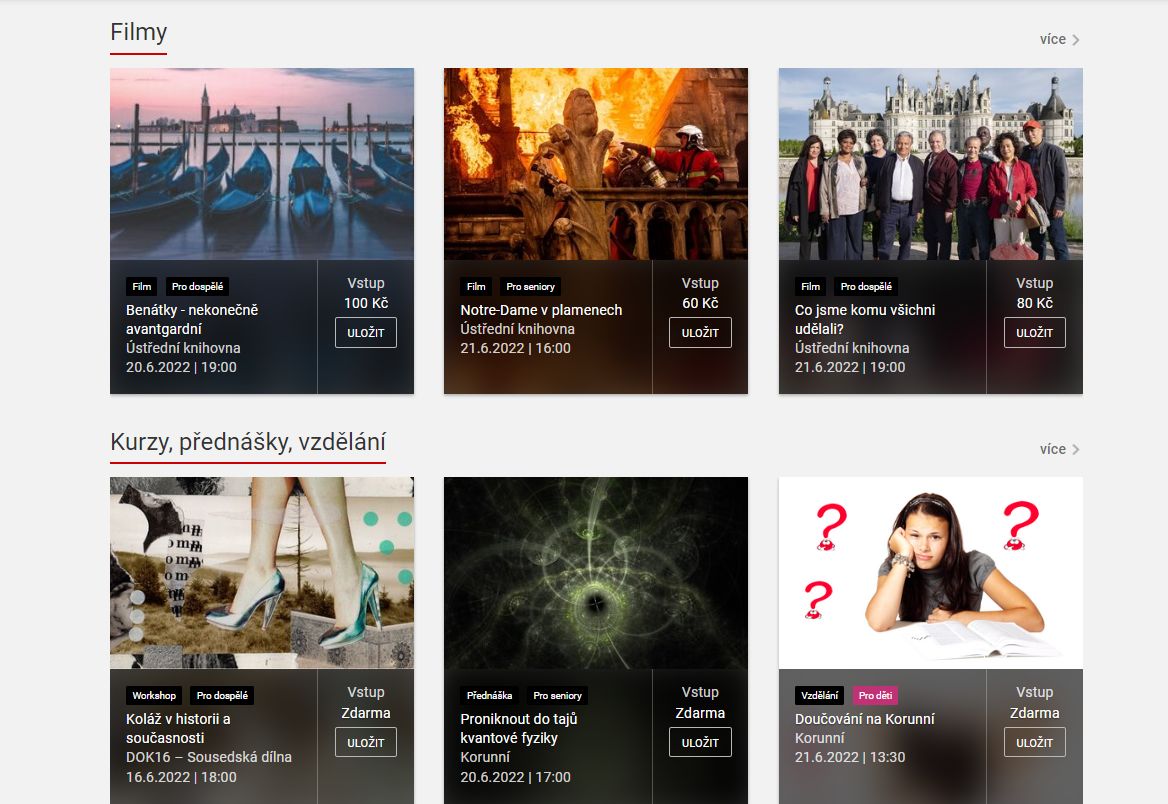Select the 'Workshop' category tag
Image resolution: width=1168 pixels, height=804 pixels.
point(154,696)
